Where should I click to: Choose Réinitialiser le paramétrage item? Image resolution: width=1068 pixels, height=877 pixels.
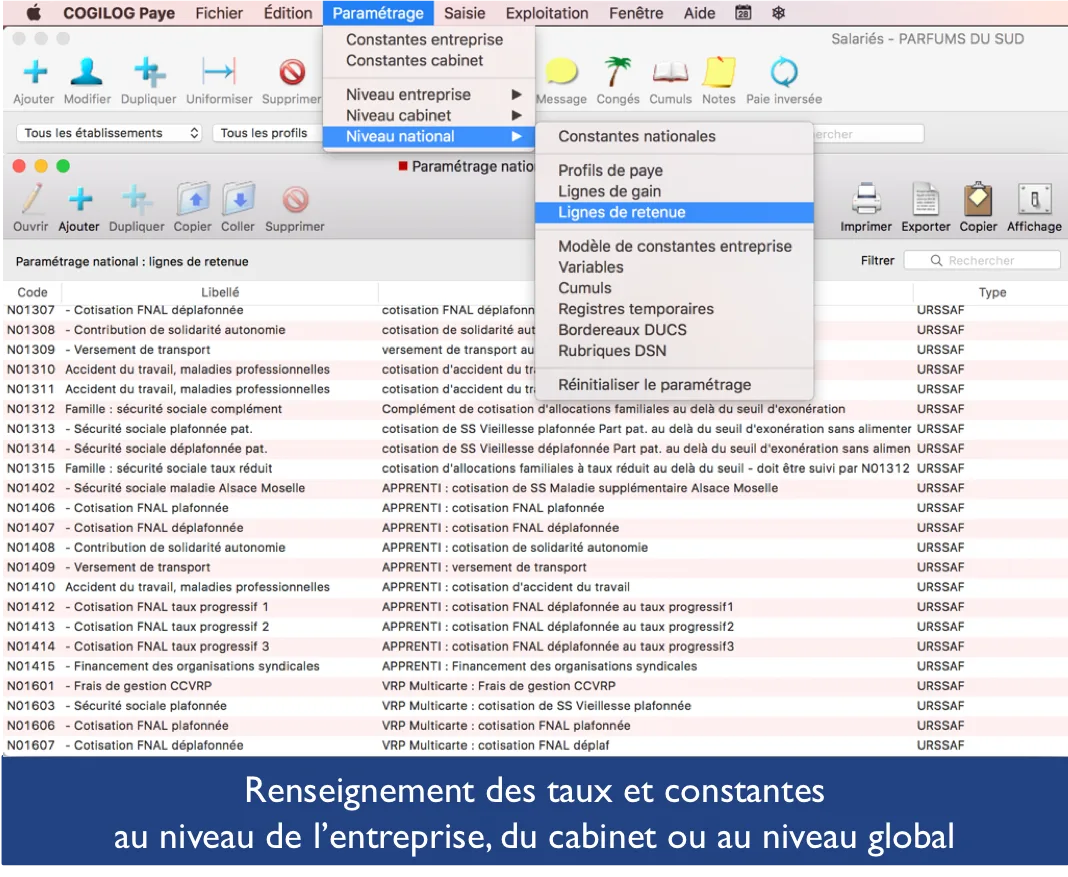(674, 385)
